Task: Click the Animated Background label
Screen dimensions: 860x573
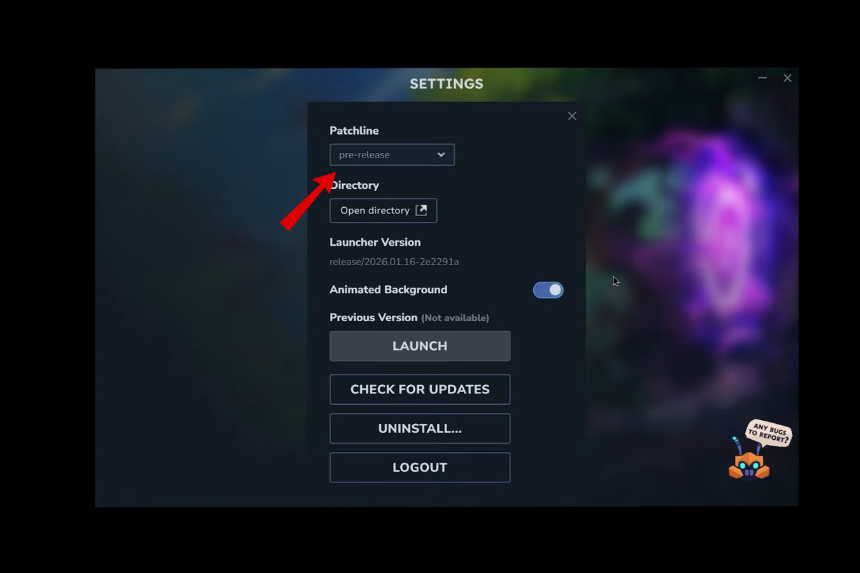Action: pyautogui.click(x=388, y=290)
